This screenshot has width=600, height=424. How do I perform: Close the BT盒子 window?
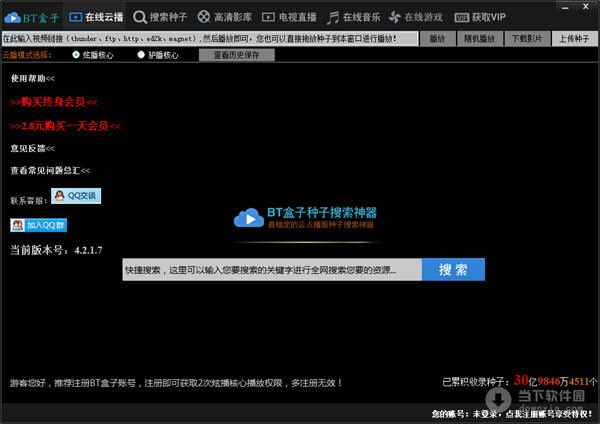[585, 7]
